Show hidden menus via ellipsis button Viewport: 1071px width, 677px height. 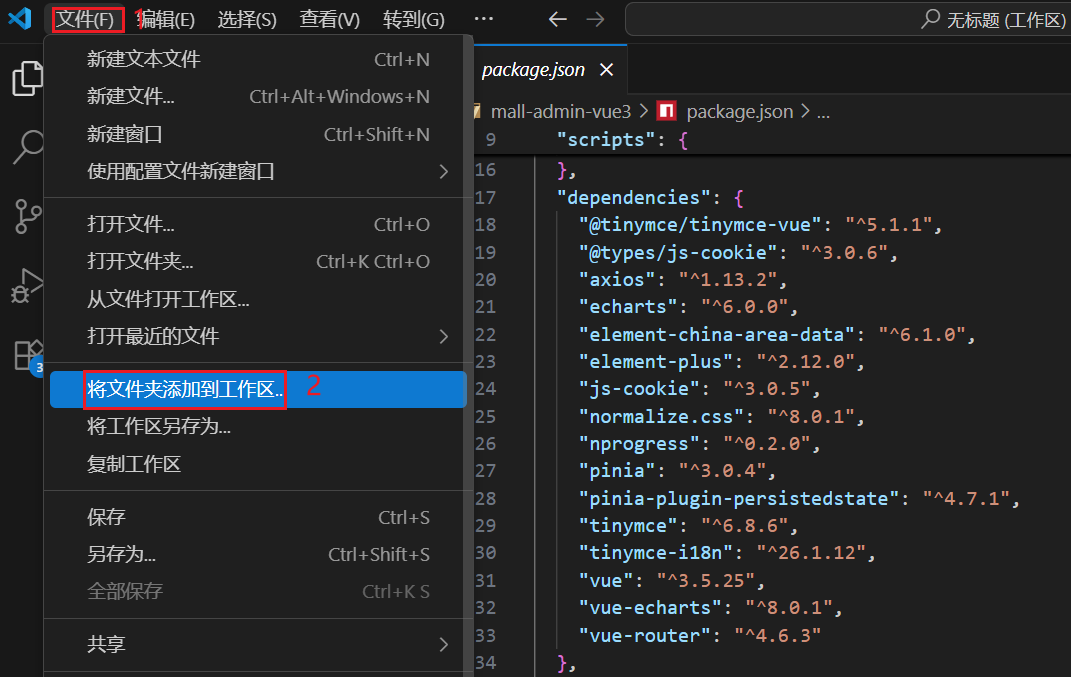[x=483, y=19]
